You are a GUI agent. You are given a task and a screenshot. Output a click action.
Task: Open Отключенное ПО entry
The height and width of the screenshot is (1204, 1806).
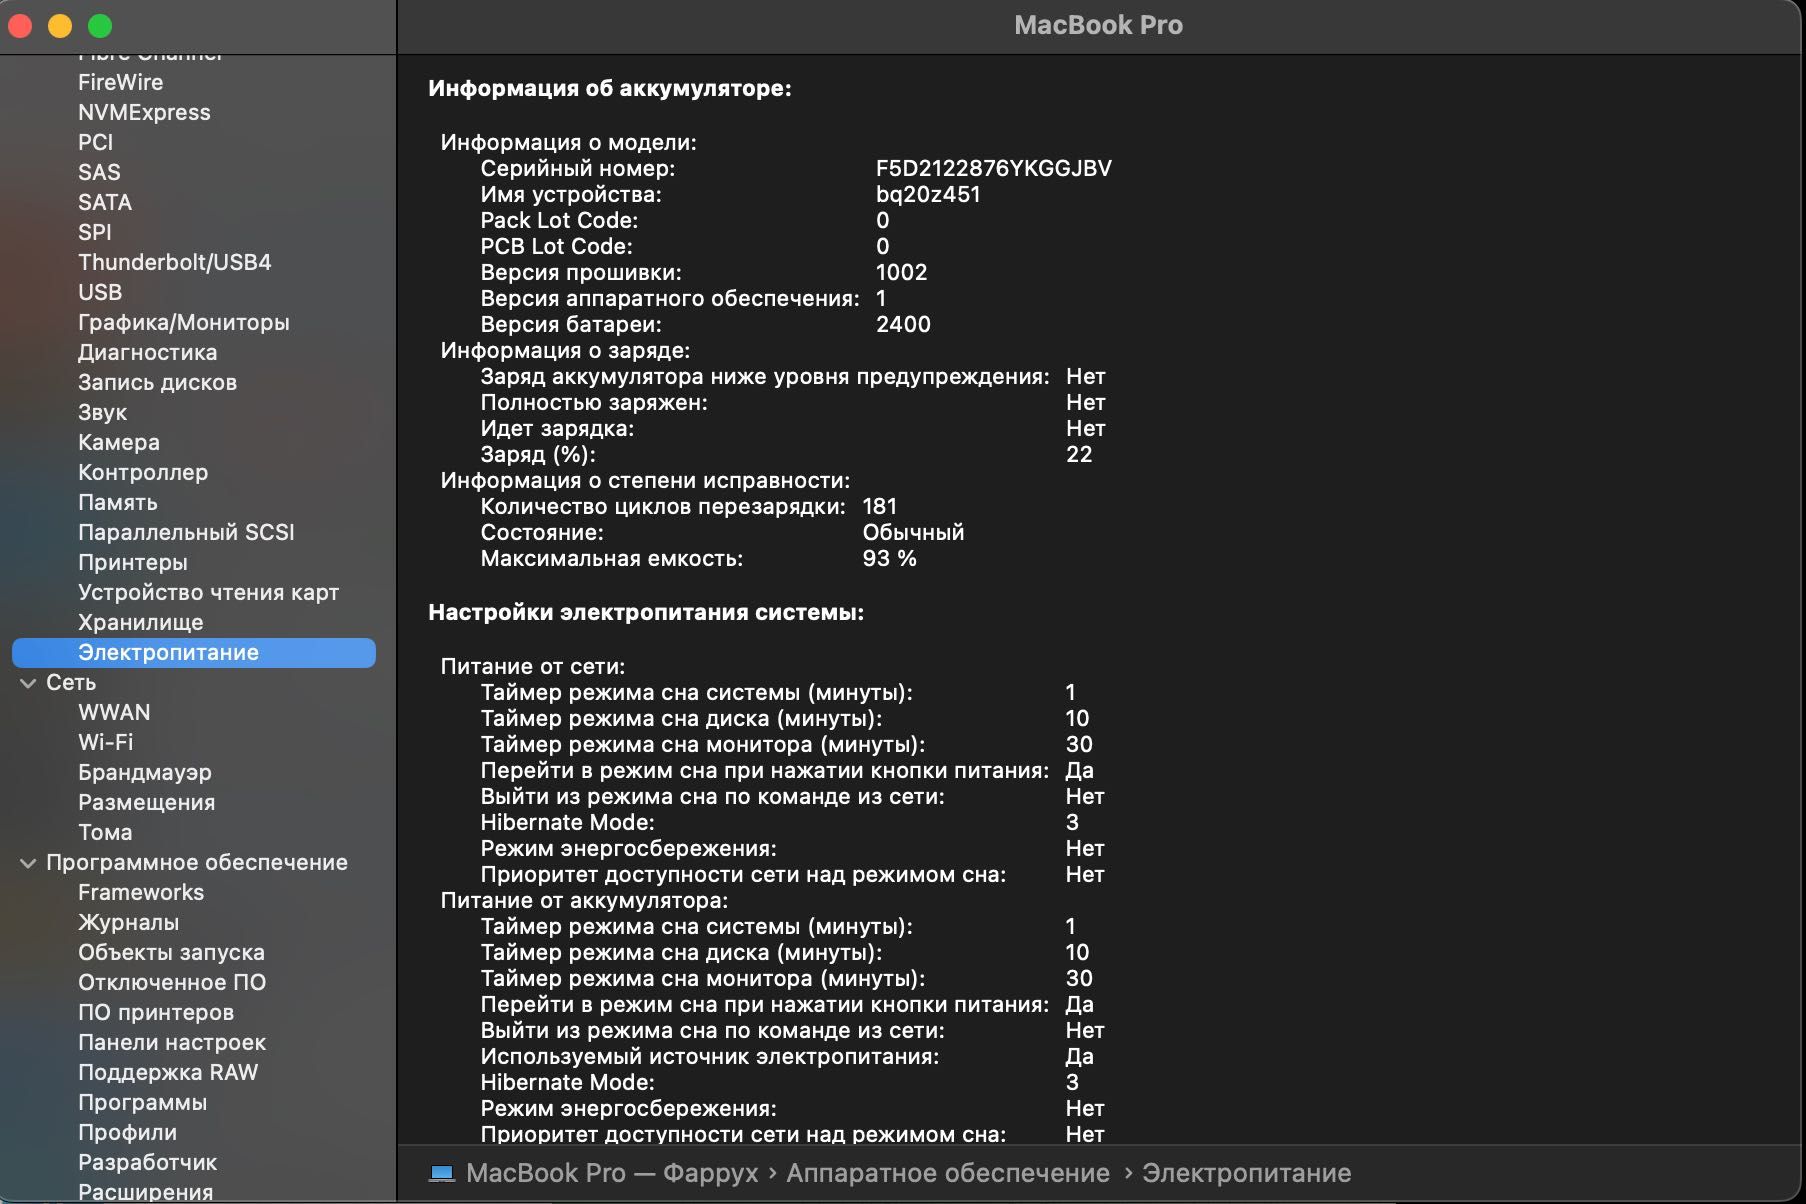click(172, 982)
